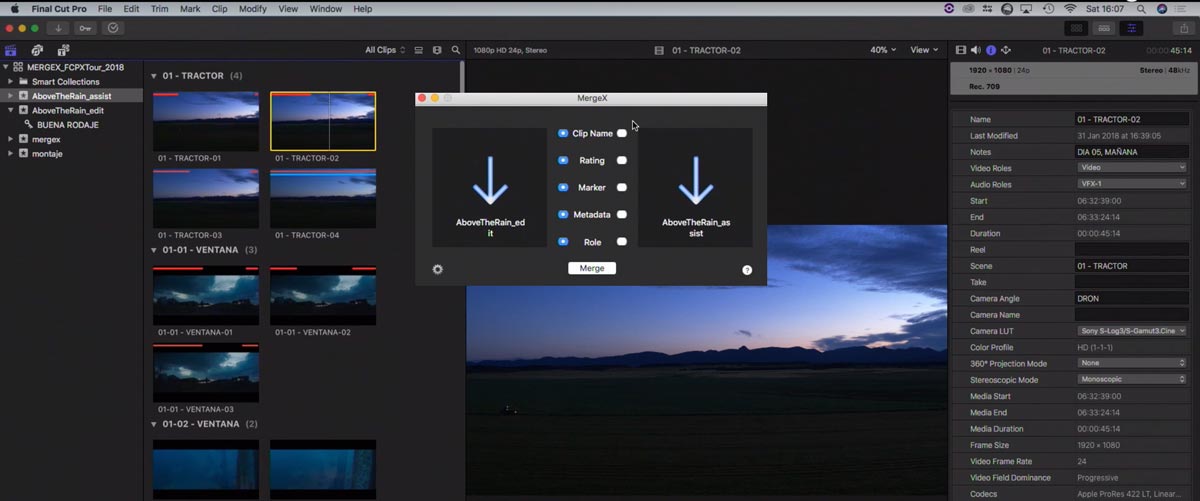1200x501 pixels.
Task: Select right Marker option in MergeX
Action: pyautogui.click(x=622, y=187)
